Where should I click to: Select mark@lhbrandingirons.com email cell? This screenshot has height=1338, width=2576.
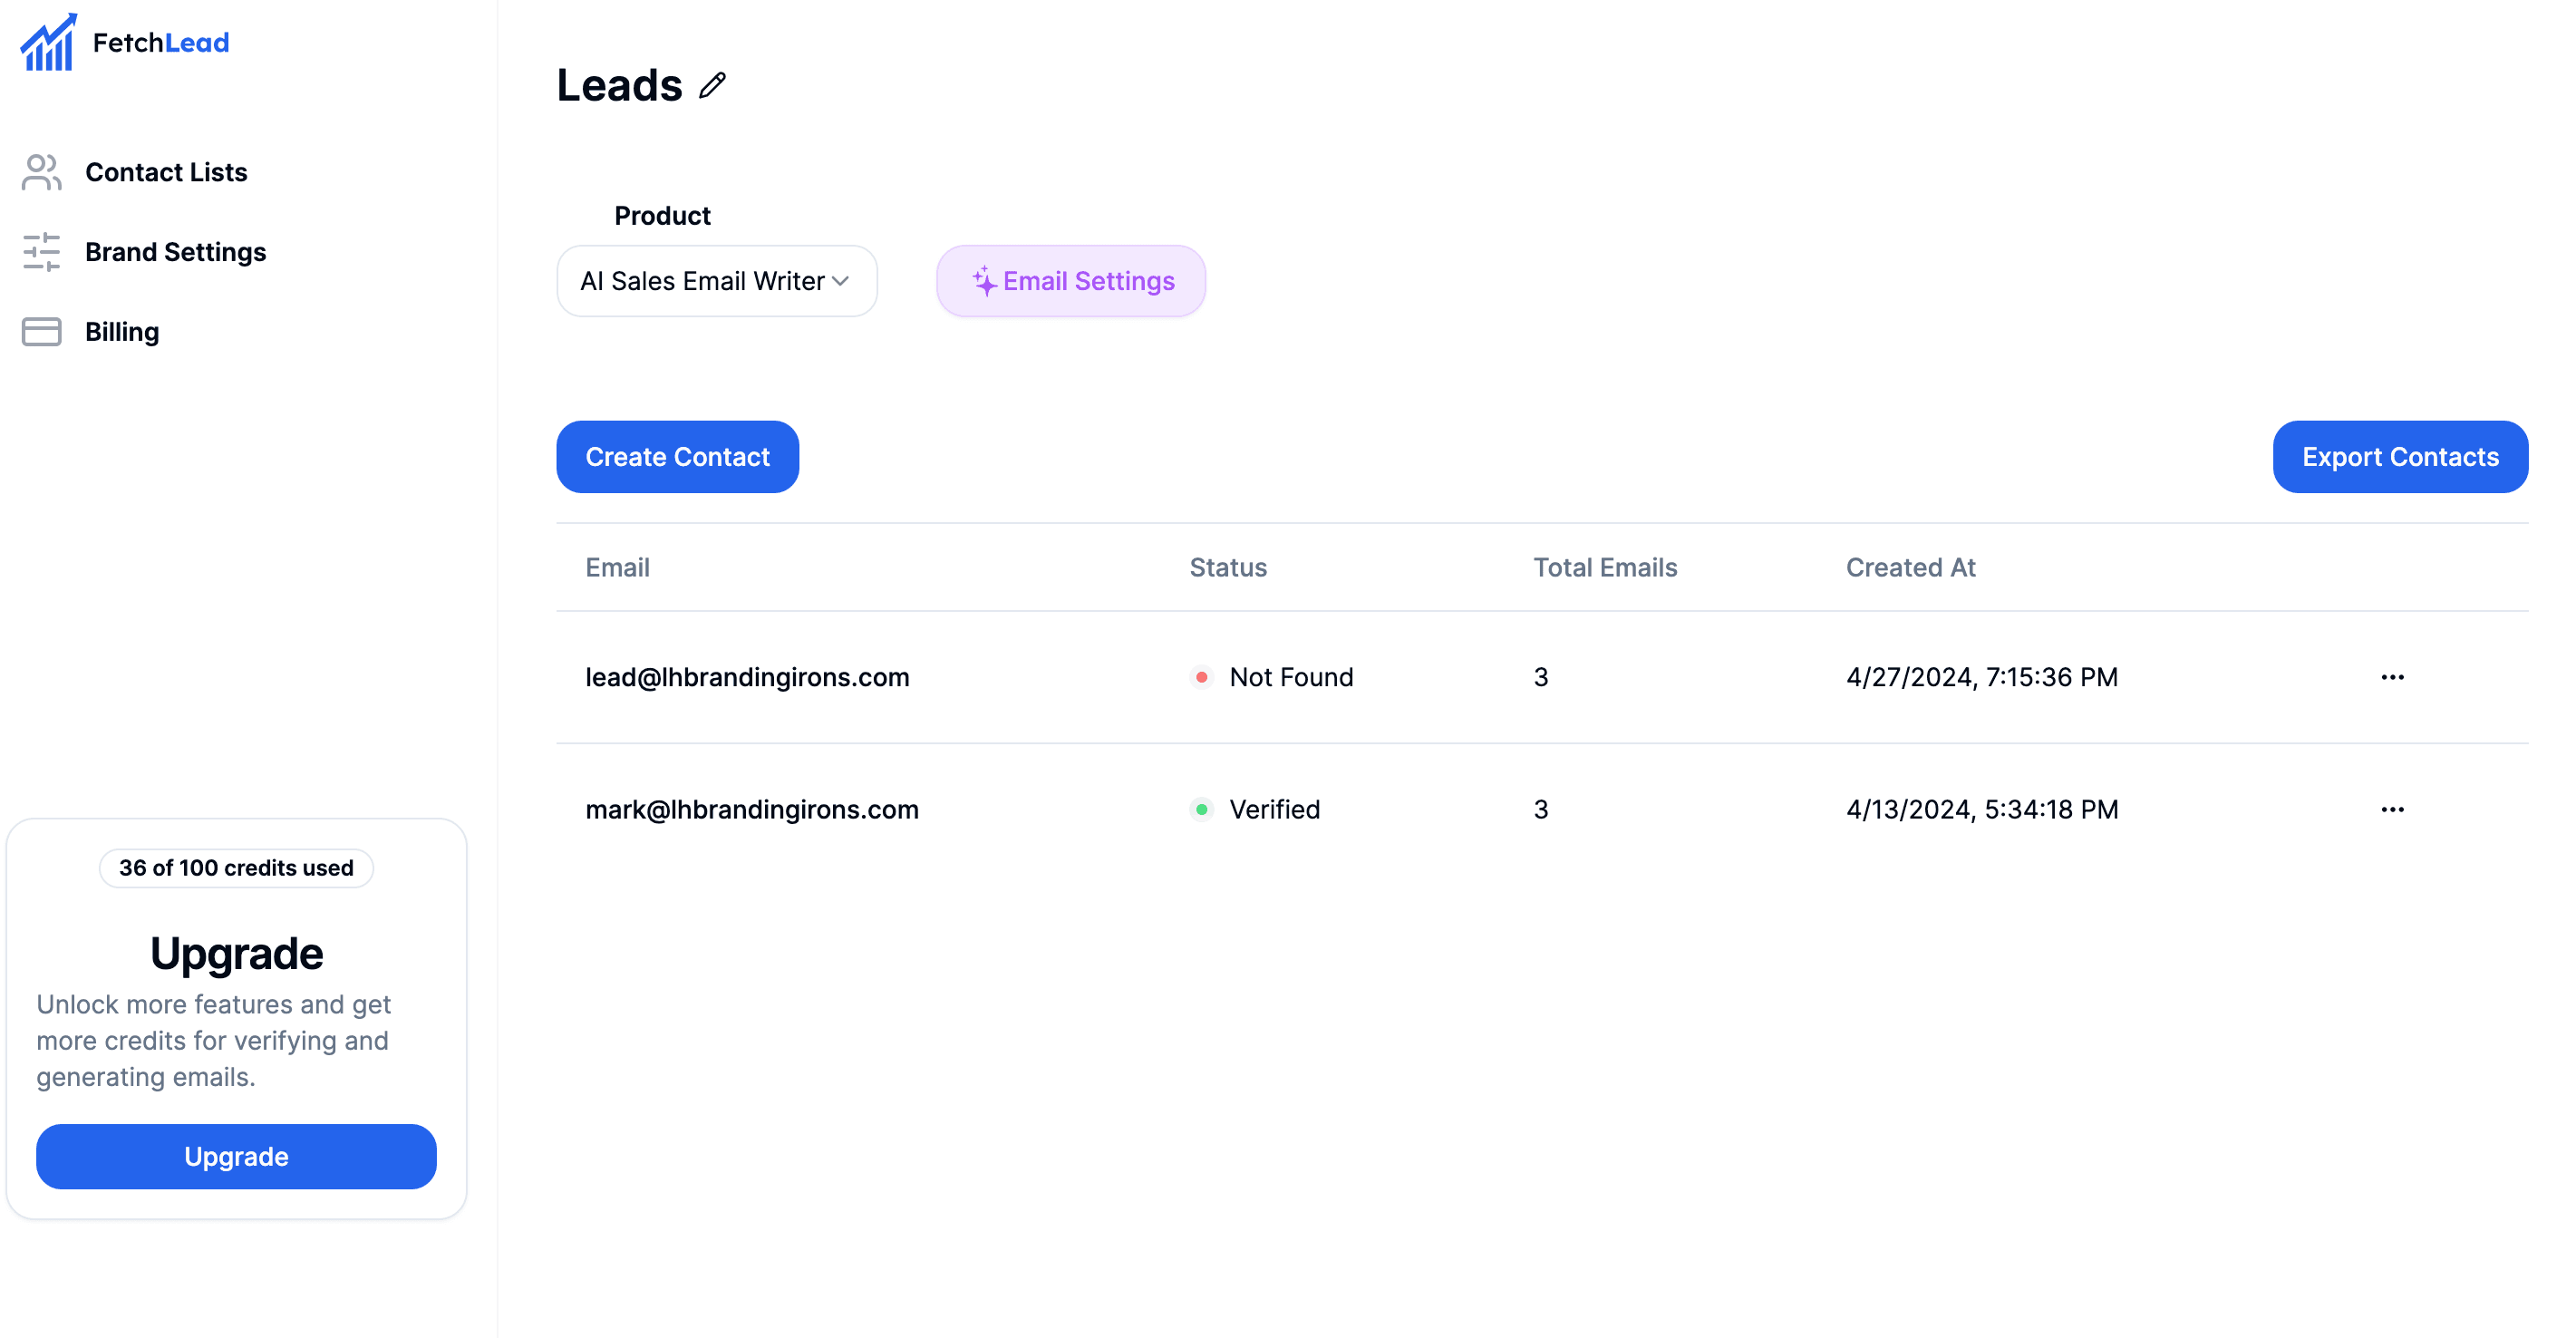pyautogui.click(x=752, y=809)
